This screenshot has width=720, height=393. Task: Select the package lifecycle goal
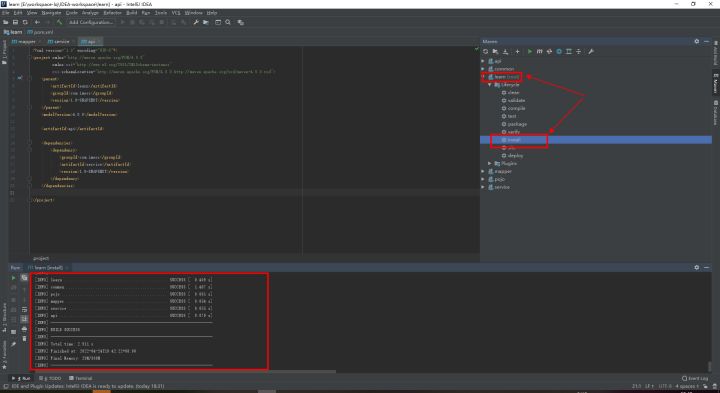click(514, 124)
